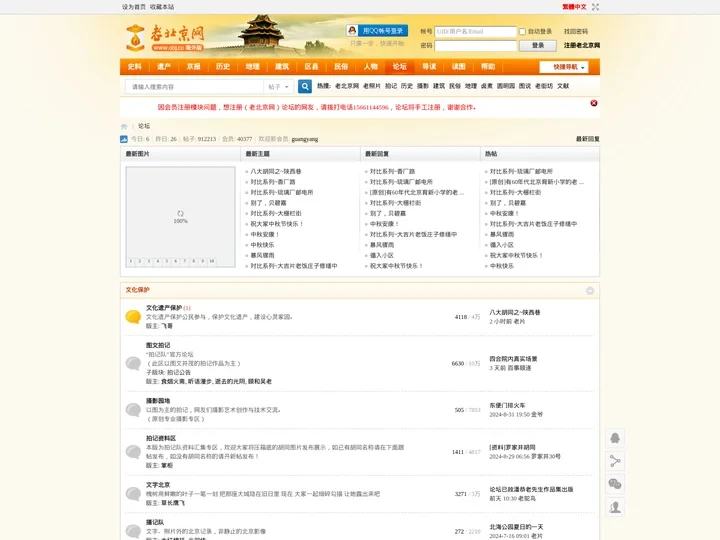Click the share icon in side panel
720x540 pixels.
click(x=615, y=461)
